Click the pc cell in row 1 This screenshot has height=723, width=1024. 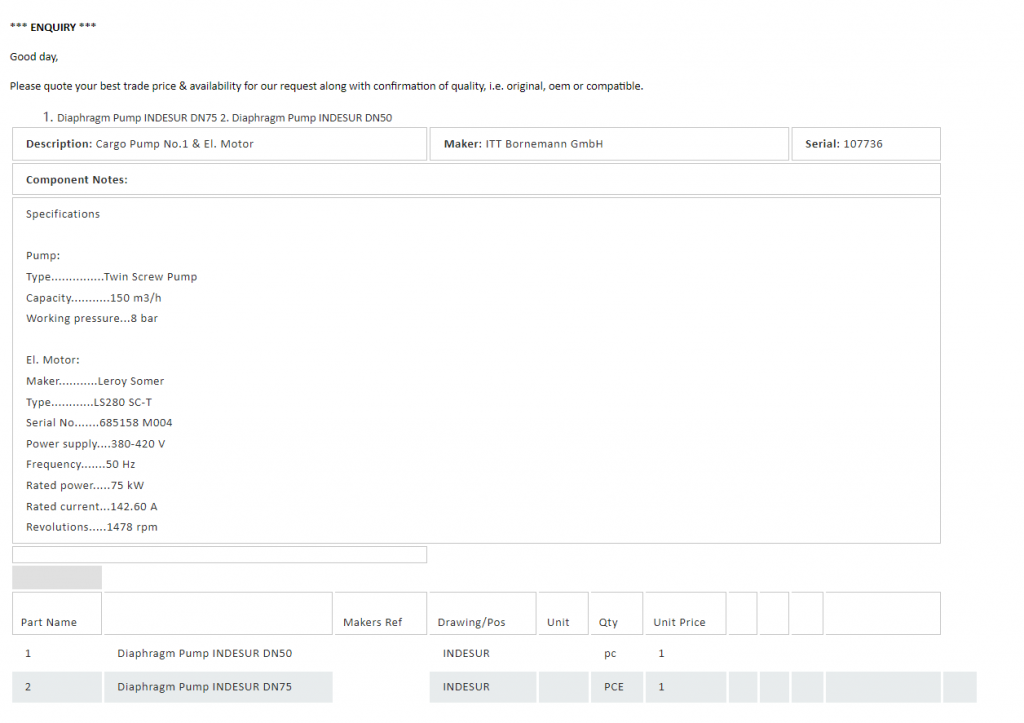coord(610,653)
